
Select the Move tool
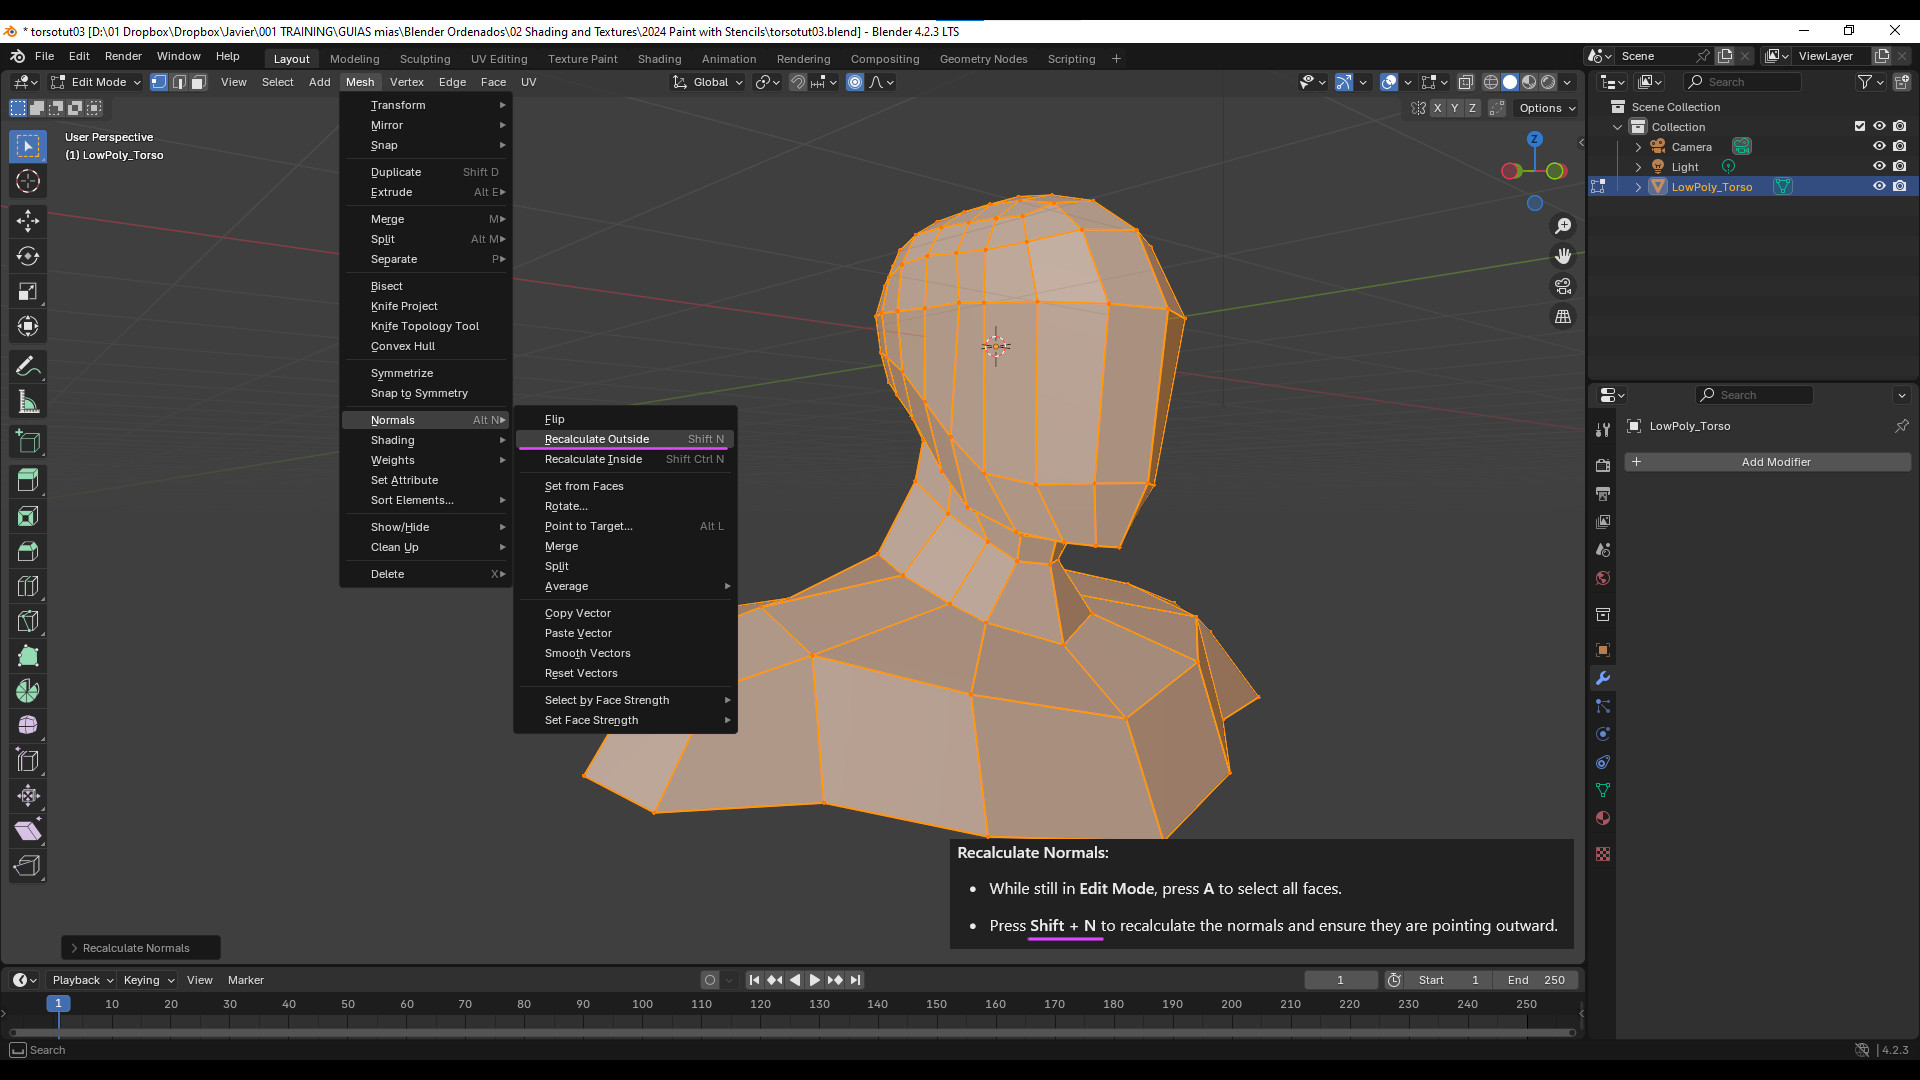[28, 221]
